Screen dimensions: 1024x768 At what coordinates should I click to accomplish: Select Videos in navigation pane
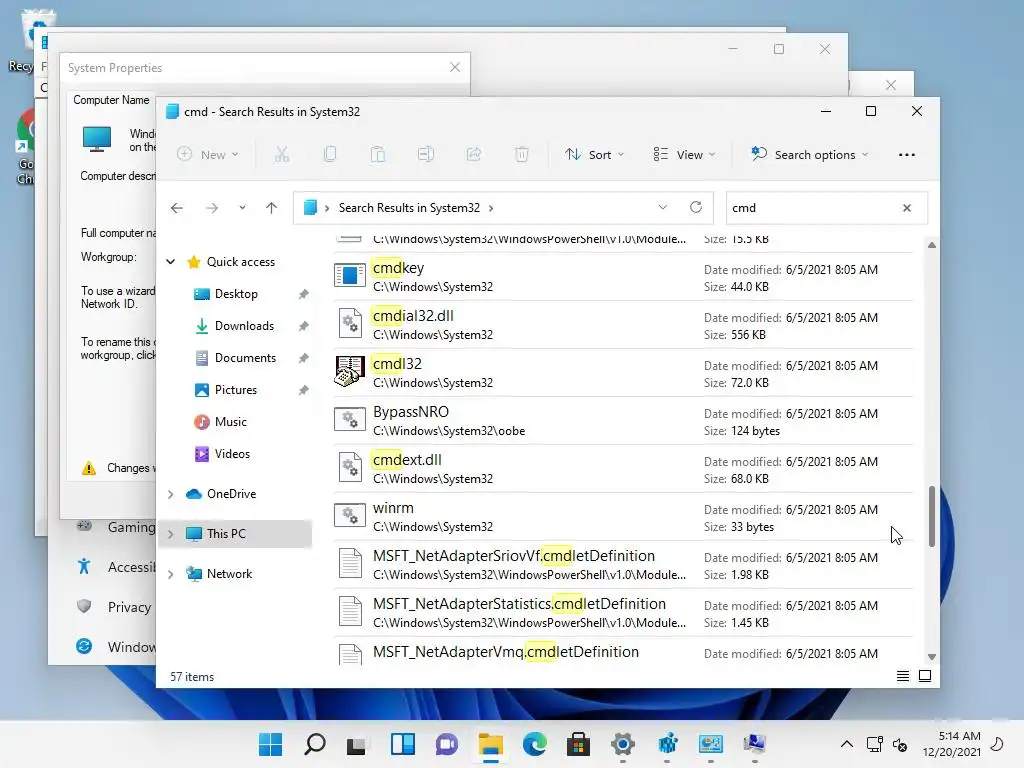click(x=232, y=454)
